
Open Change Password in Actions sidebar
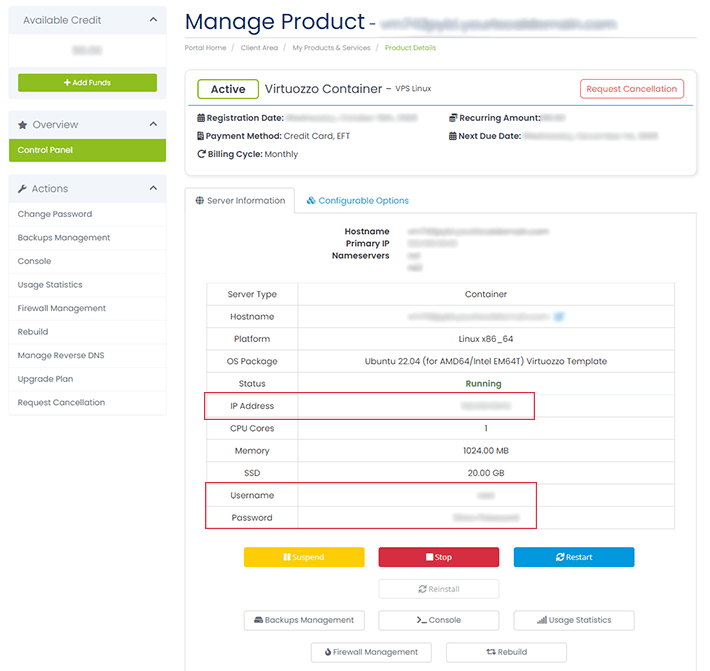tap(55, 214)
